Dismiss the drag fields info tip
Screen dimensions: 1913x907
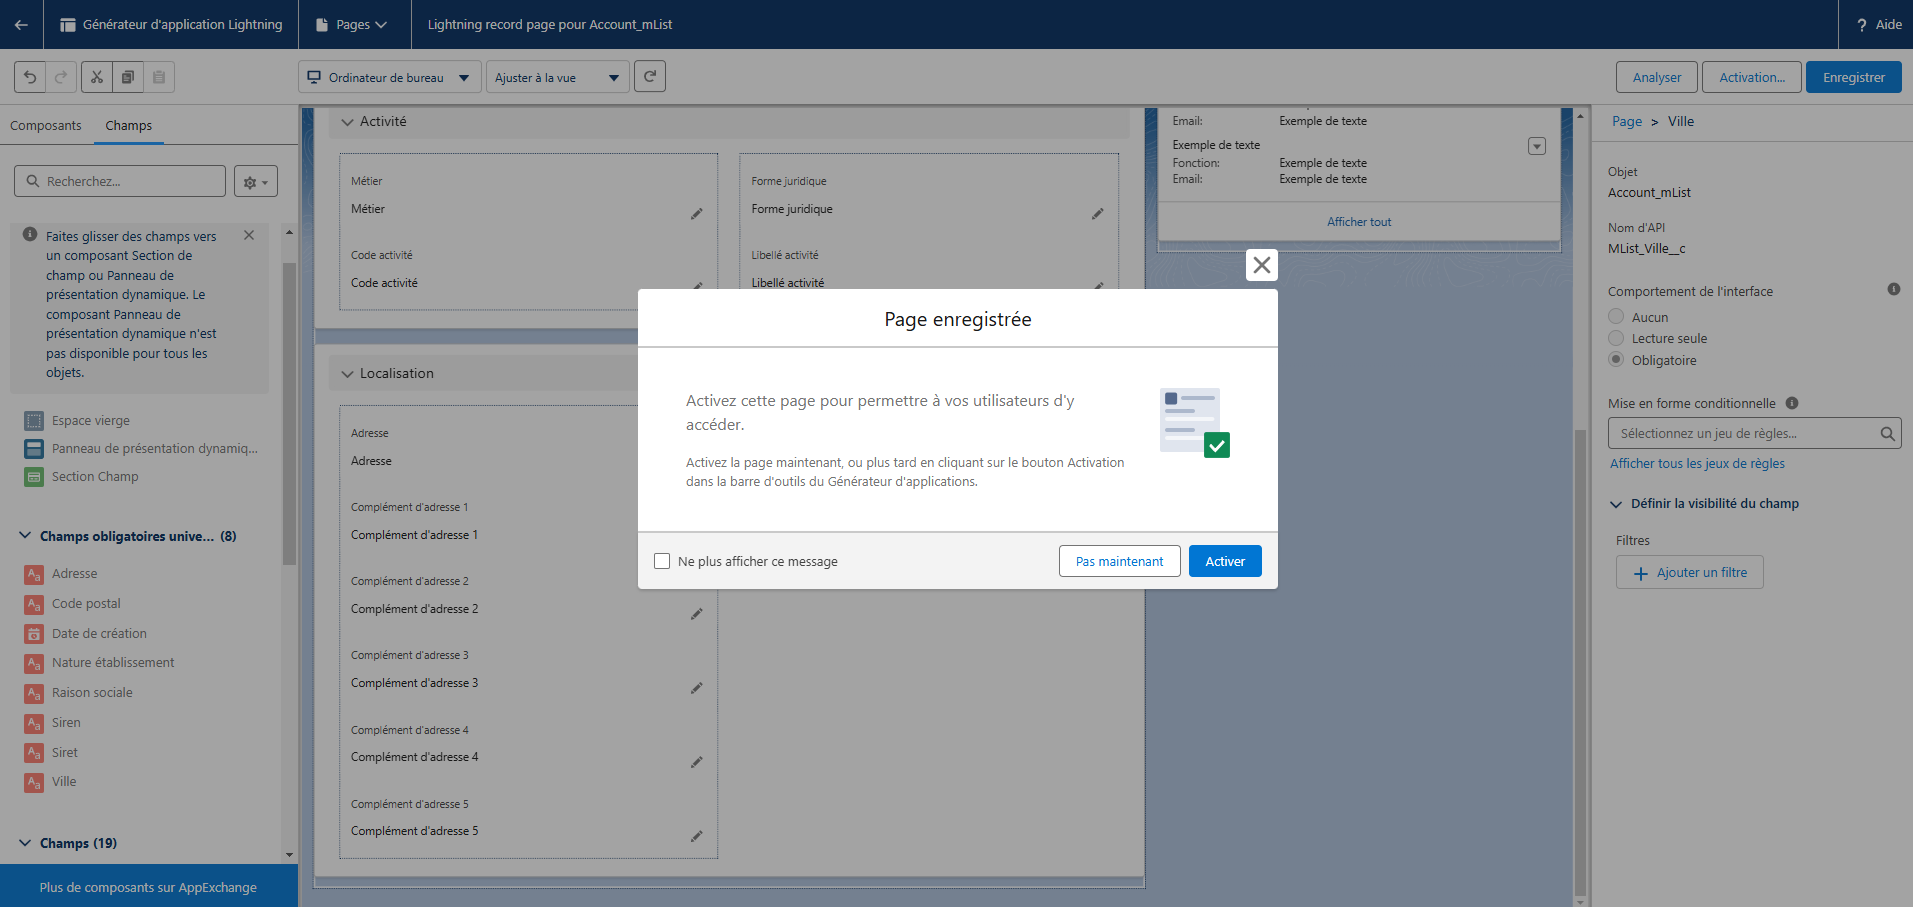tap(249, 235)
